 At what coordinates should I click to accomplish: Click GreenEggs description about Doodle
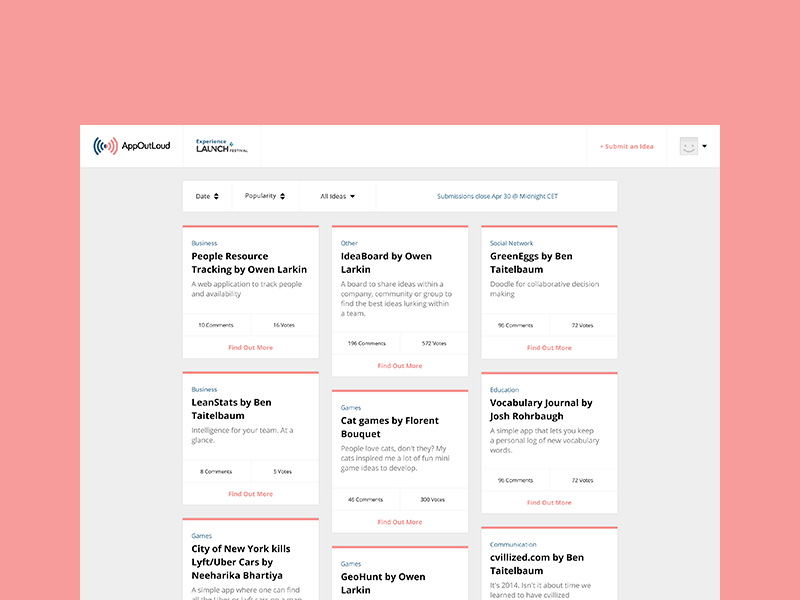coord(544,289)
